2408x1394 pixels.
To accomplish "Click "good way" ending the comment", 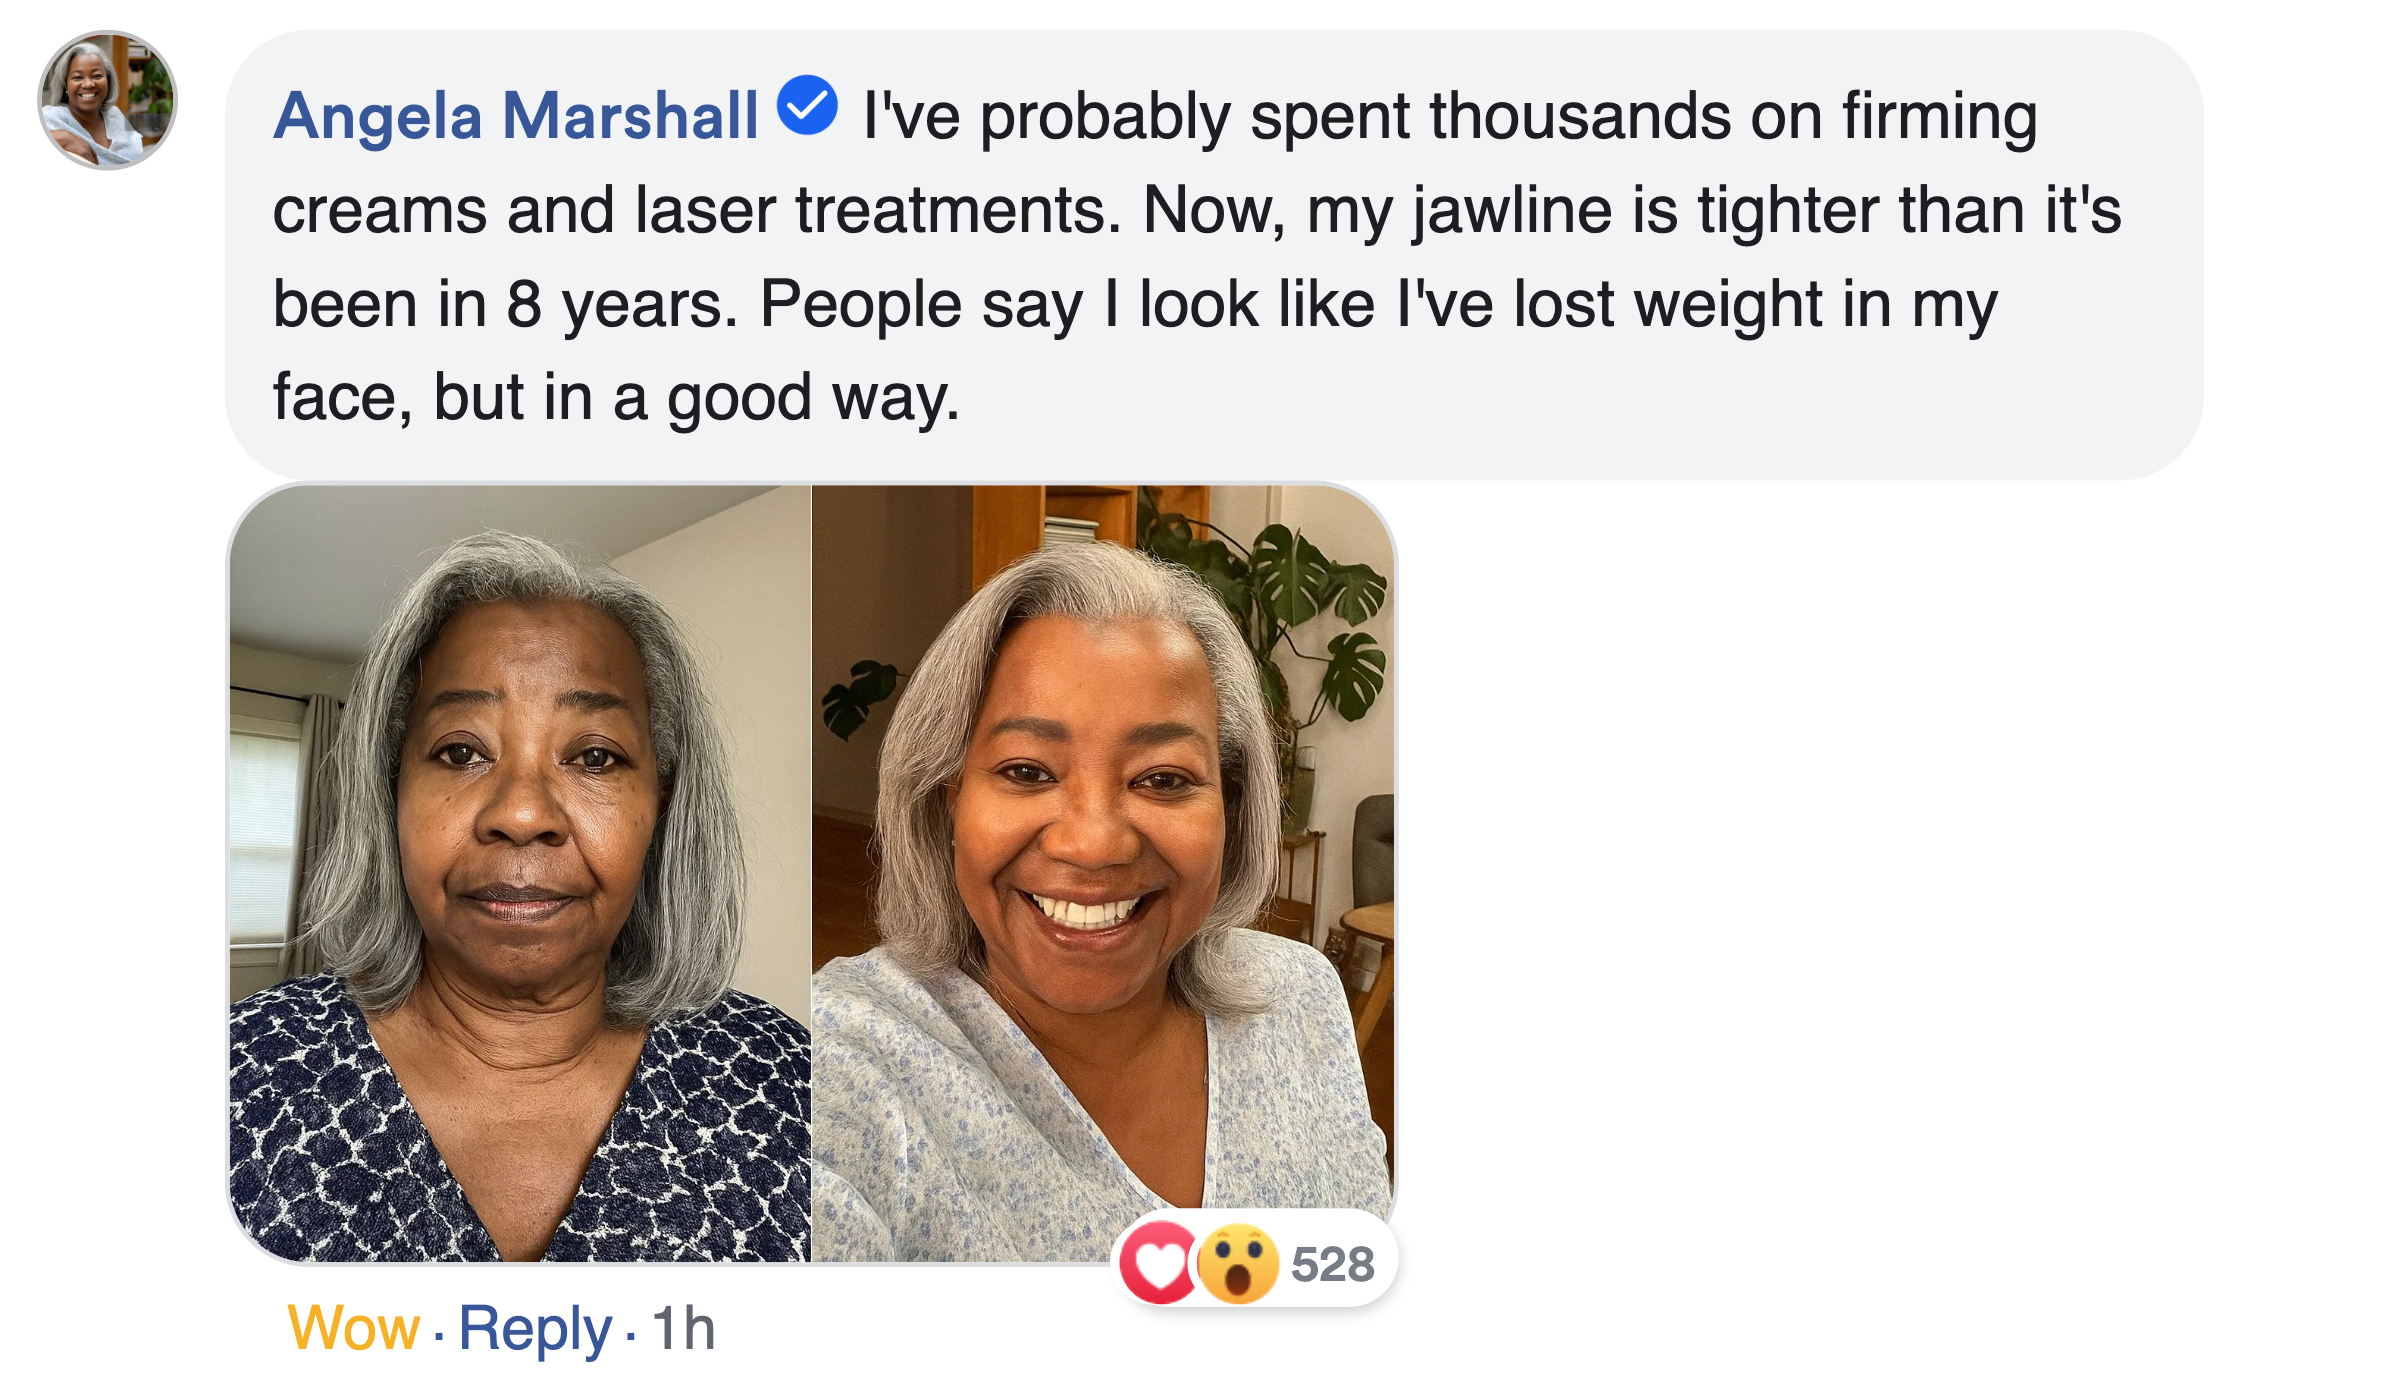I will pyautogui.click(x=812, y=398).
